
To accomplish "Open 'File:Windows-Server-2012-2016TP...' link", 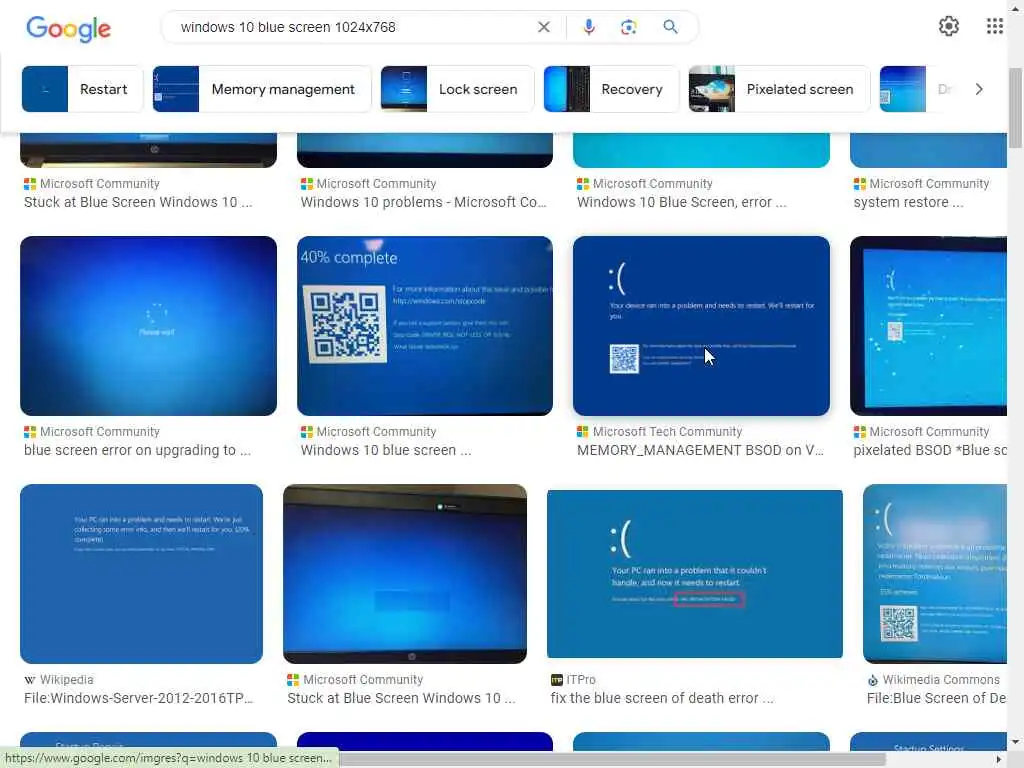I will tap(138, 699).
